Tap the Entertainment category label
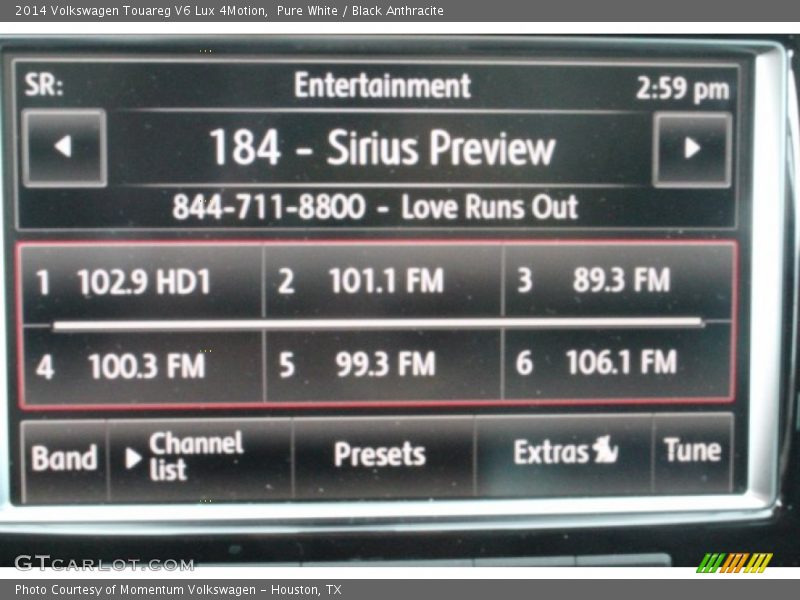Viewport: 800px width, 600px height. (x=382, y=85)
